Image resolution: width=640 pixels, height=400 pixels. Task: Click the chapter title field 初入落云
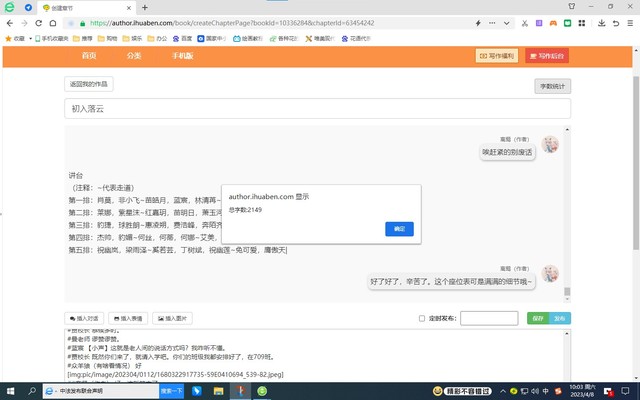[x=316, y=108]
